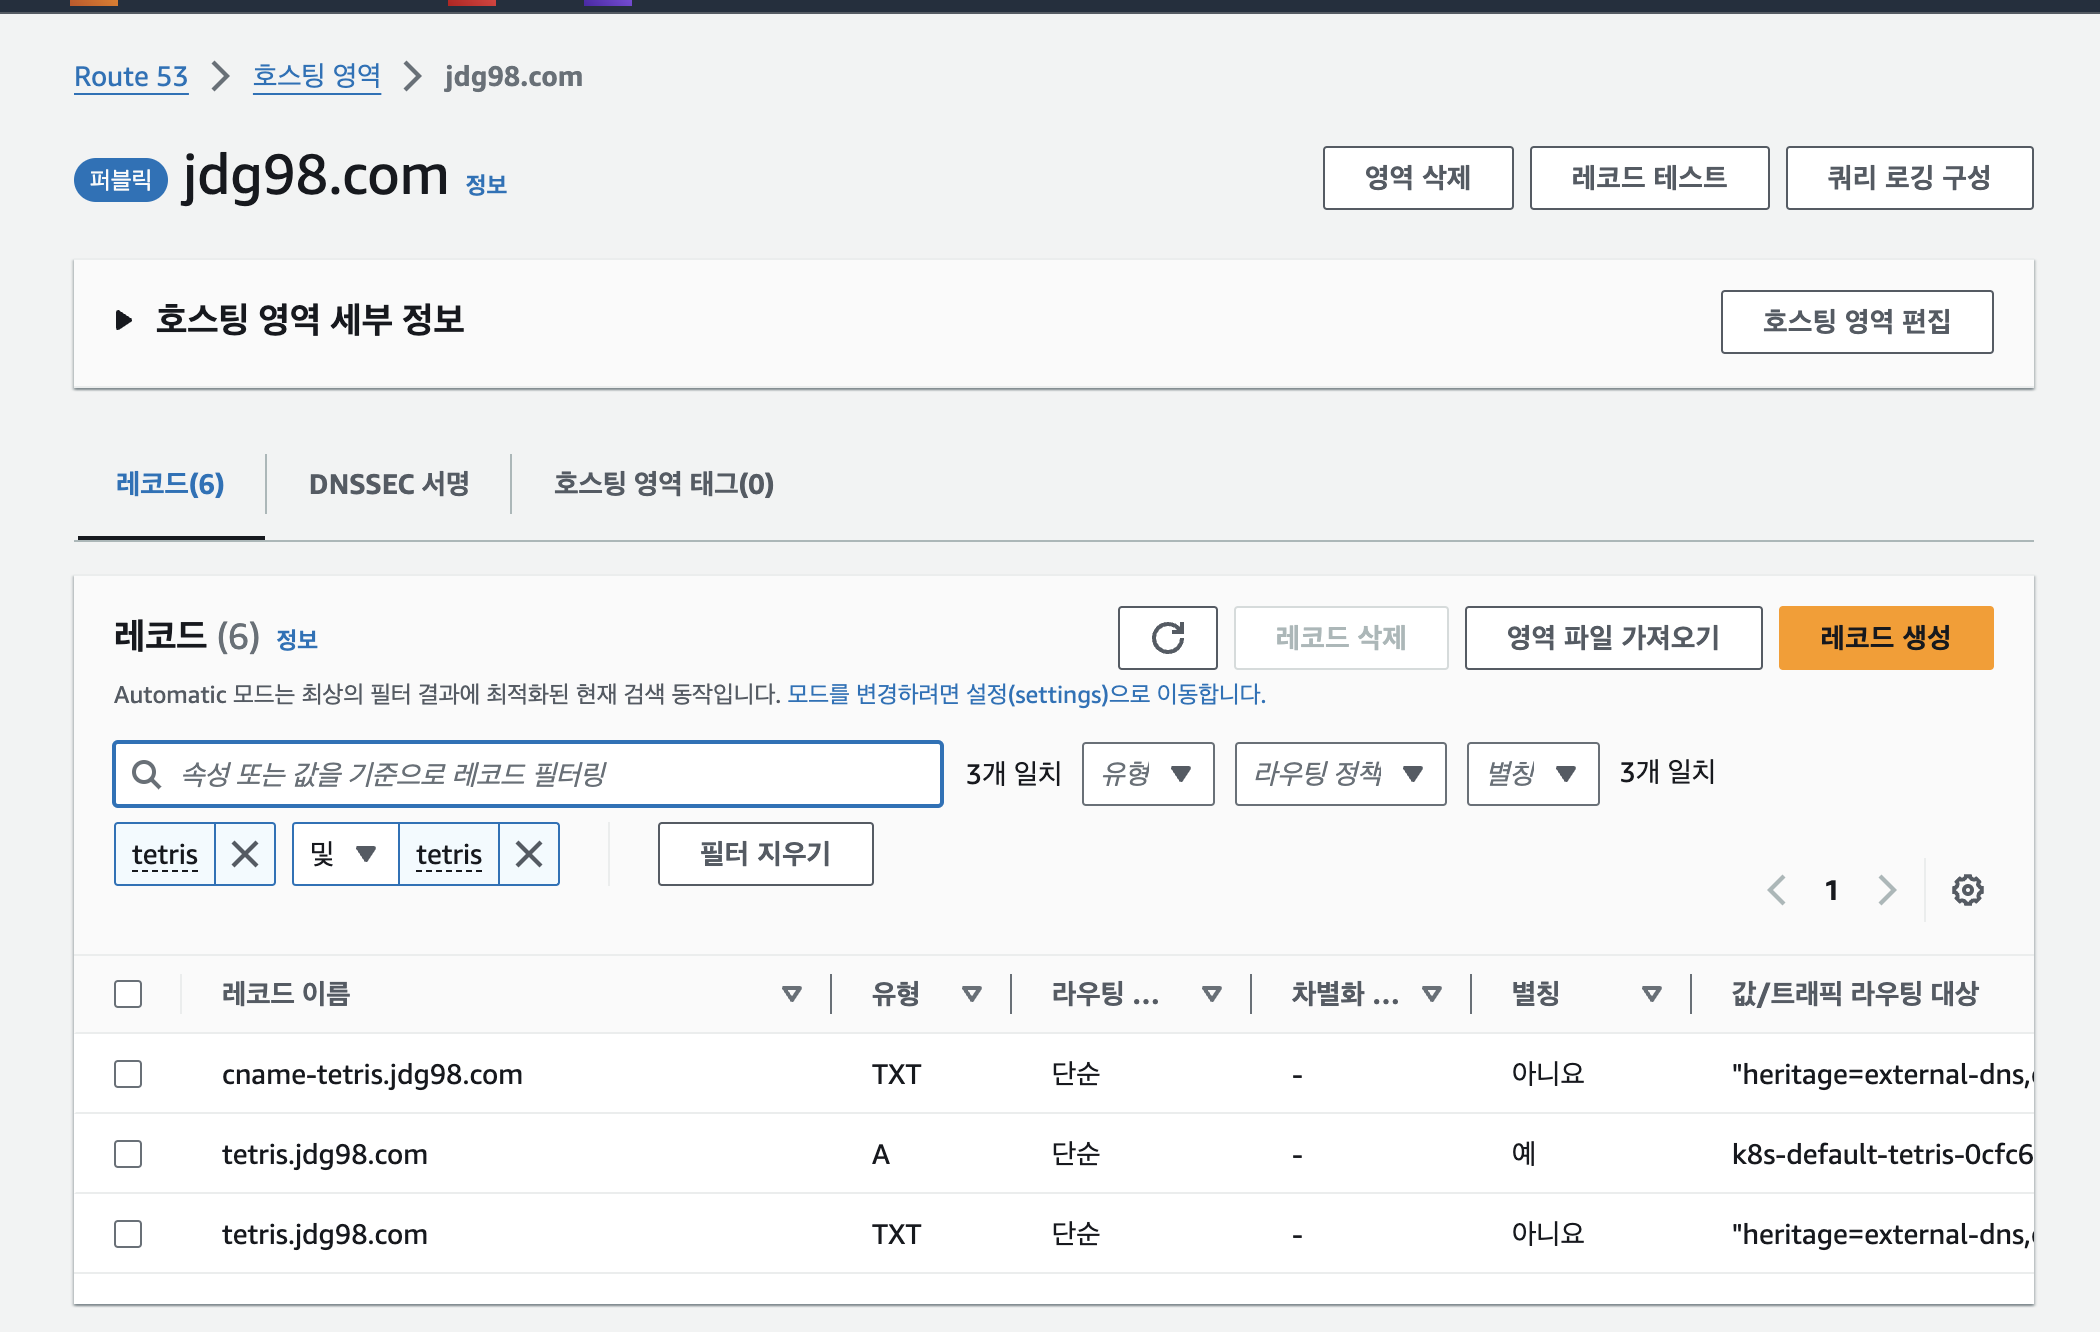Go to previous page arrow
This screenshot has width=2100, height=1332.
point(1777,890)
